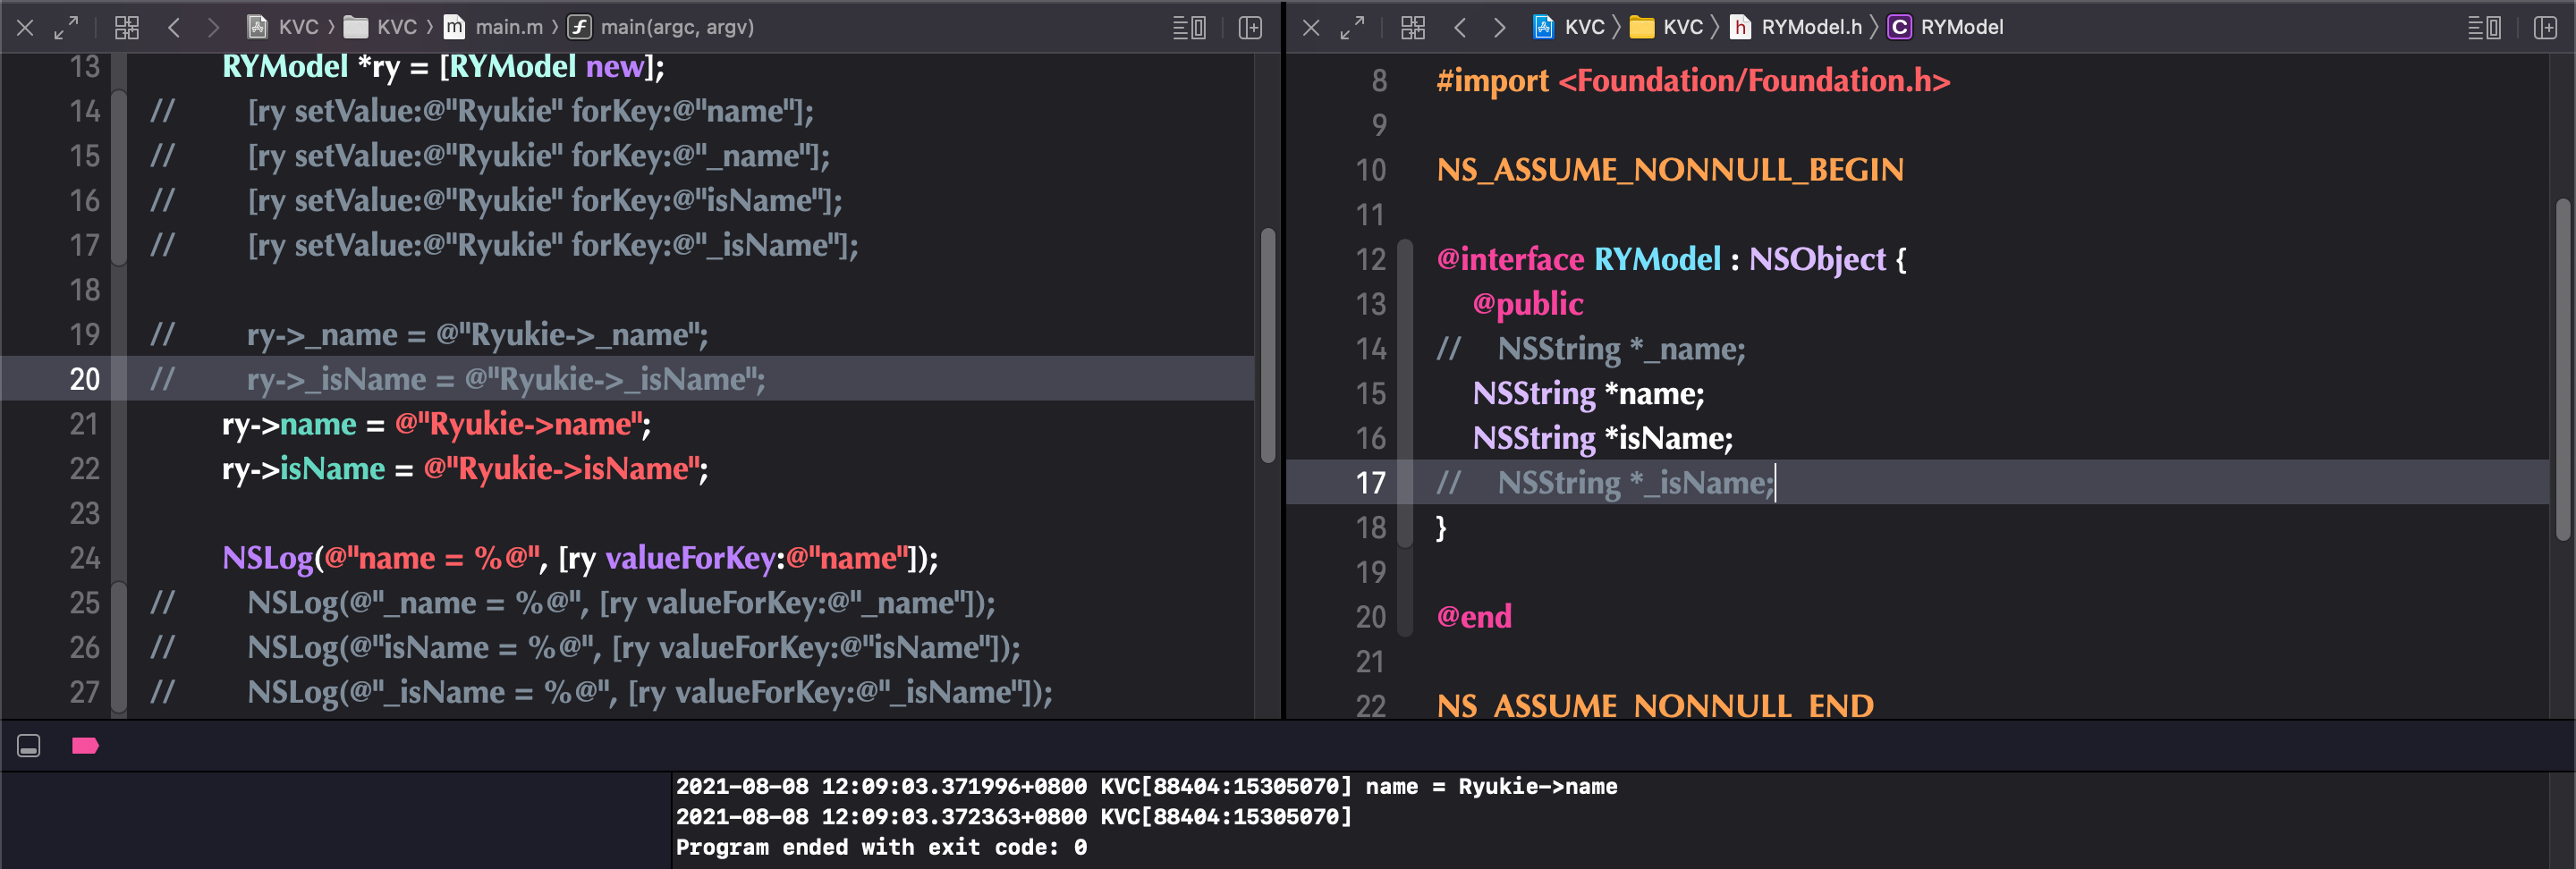The width and height of the screenshot is (2576, 869).
Task: Click @end keyword in RYModel.h
Action: (x=1474, y=617)
